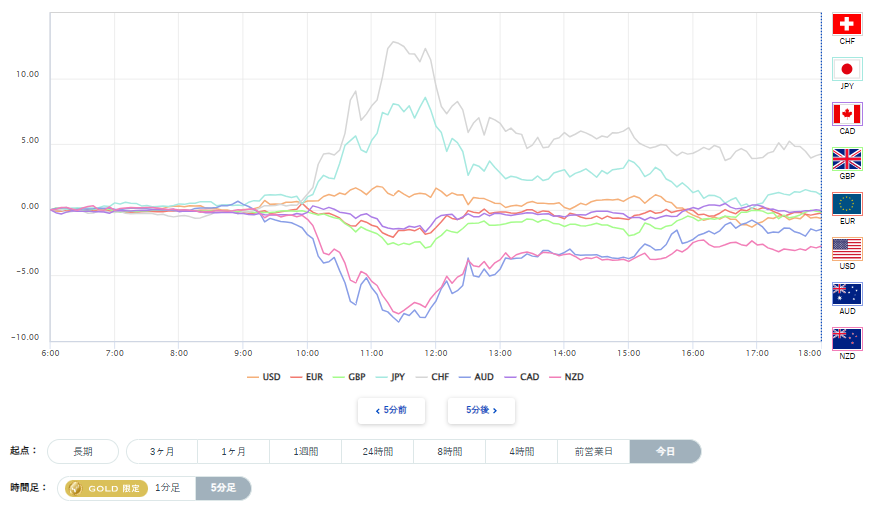Select the 4時間 starting point
The image size is (872, 513).
point(522,451)
